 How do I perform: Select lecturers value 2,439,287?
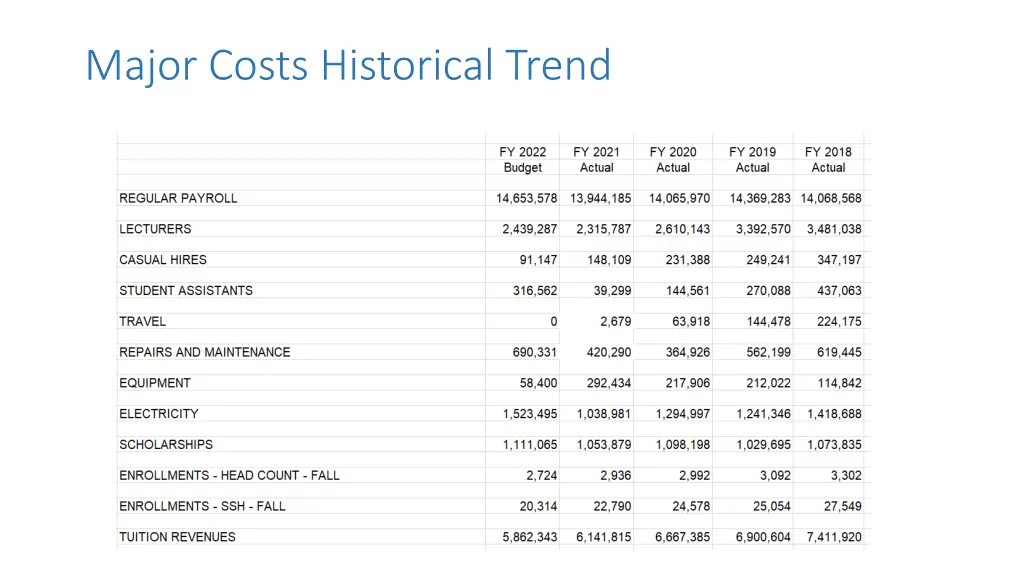[530, 229]
